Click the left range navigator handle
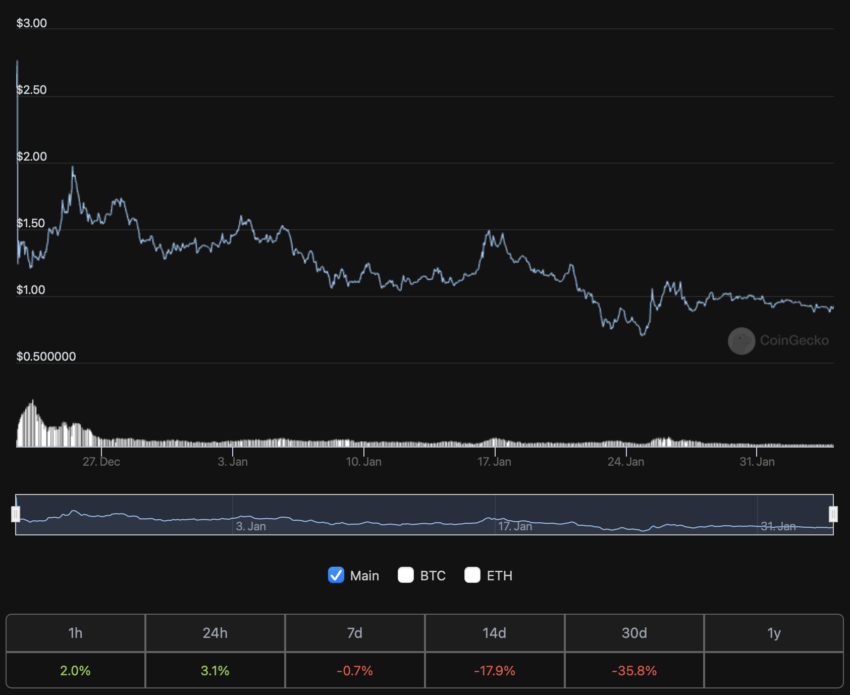 coord(16,514)
